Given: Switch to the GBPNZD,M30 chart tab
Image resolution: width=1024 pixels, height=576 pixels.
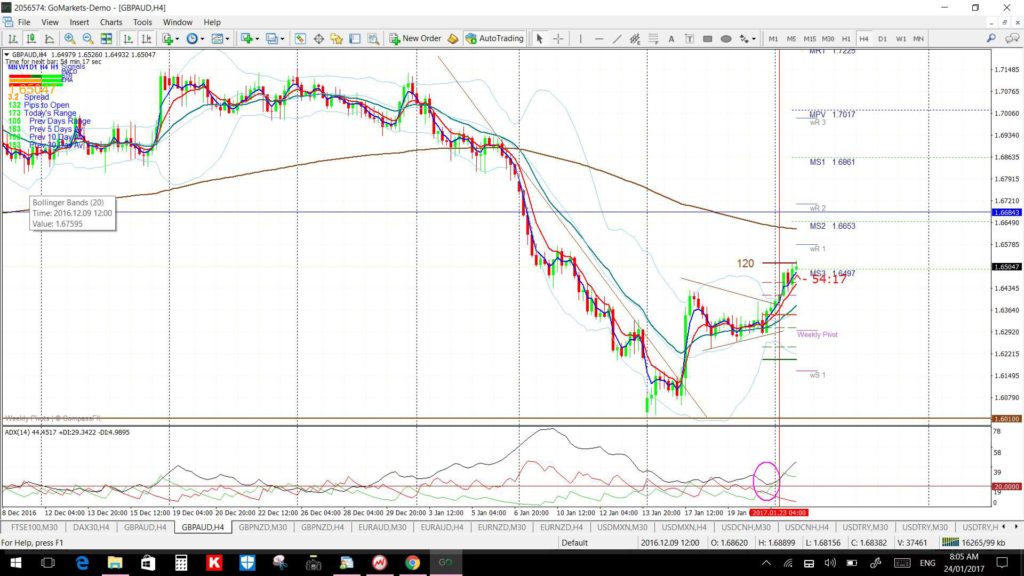Looking at the screenshot, I should click(x=263, y=527).
